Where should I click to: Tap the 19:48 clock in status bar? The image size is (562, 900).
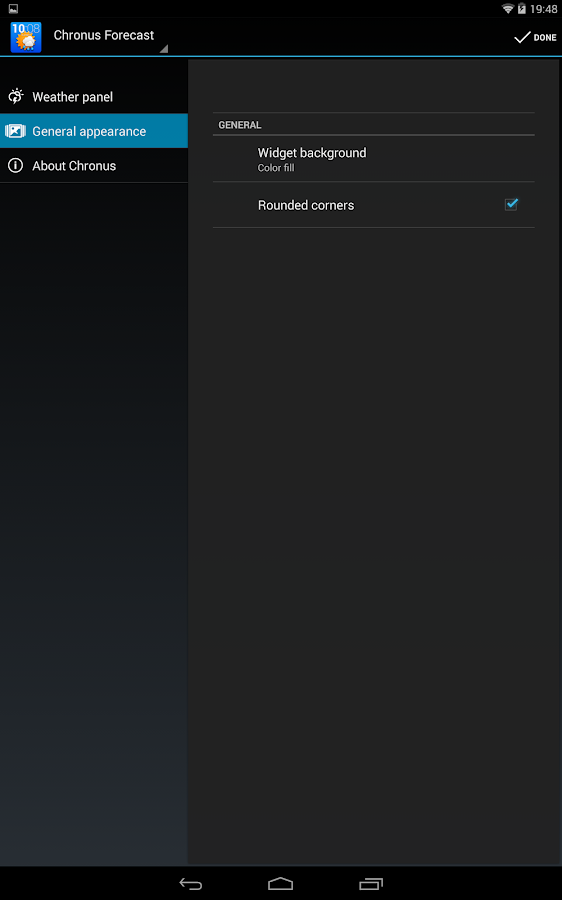point(544,9)
